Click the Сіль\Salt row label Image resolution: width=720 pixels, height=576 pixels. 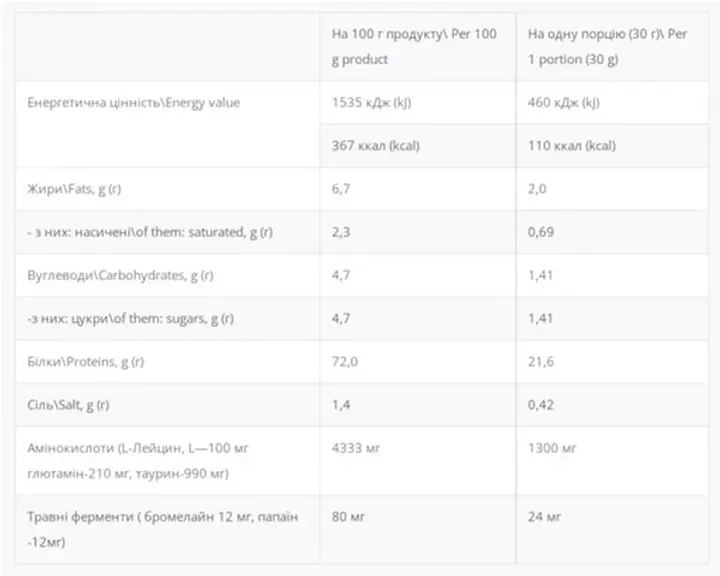68,405
